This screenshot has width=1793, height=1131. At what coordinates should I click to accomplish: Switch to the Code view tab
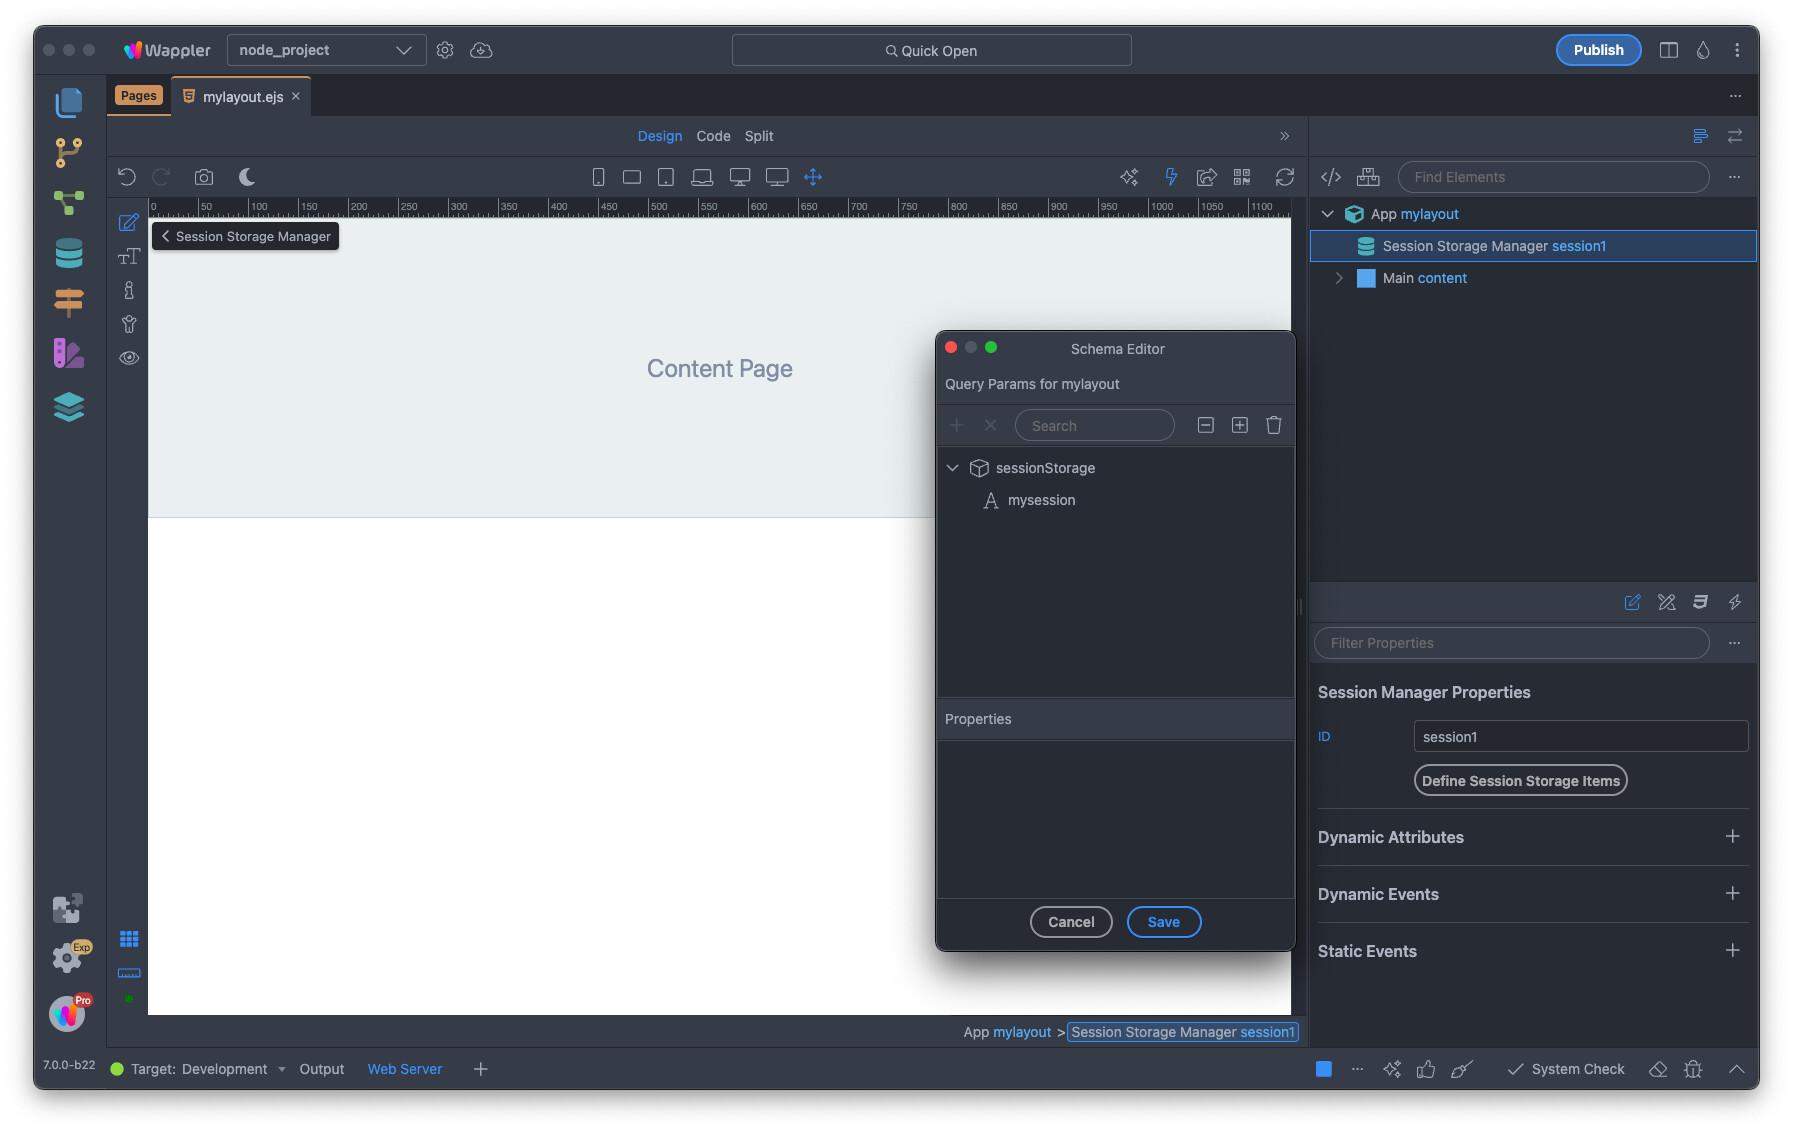coord(713,136)
